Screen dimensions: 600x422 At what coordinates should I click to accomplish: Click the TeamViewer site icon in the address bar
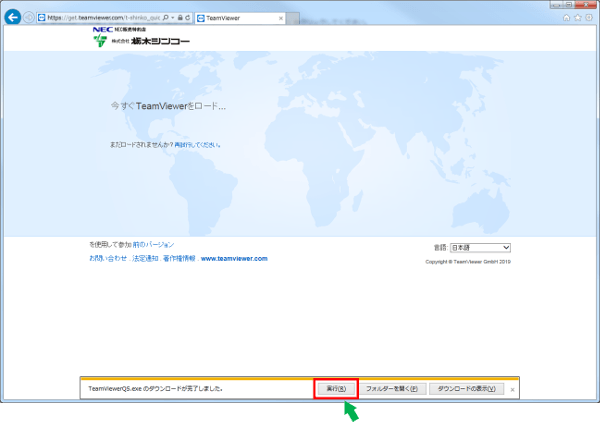[x=42, y=18]
